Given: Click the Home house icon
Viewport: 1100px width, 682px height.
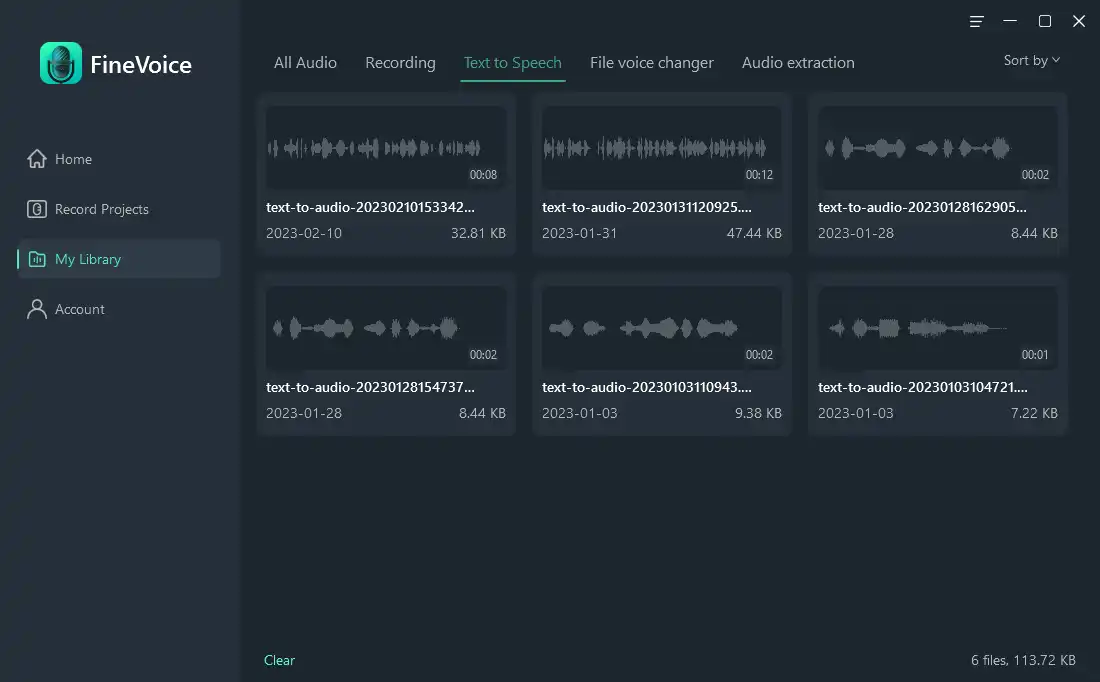Looking at the screenshot, I should (x=37, y=159).
